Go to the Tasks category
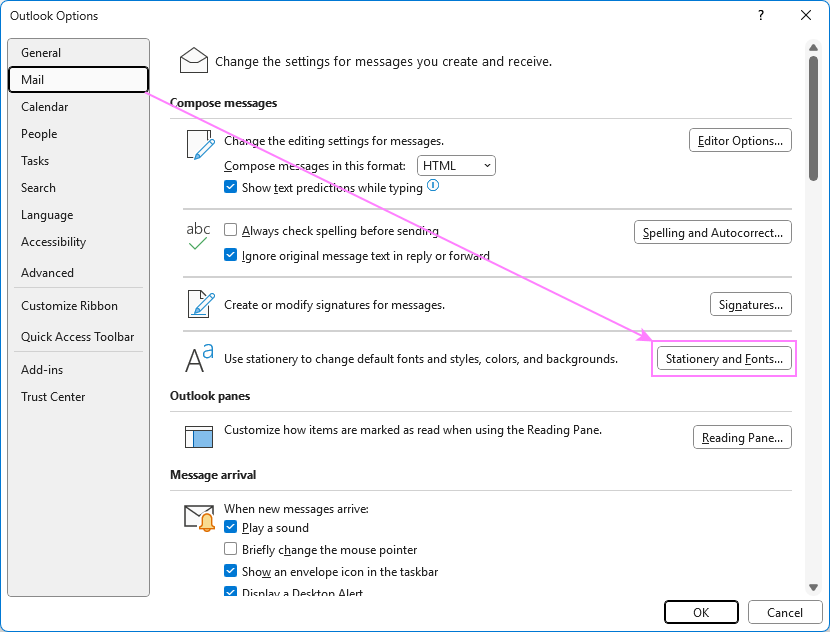830x632 pixels. [x=78, y=160]
